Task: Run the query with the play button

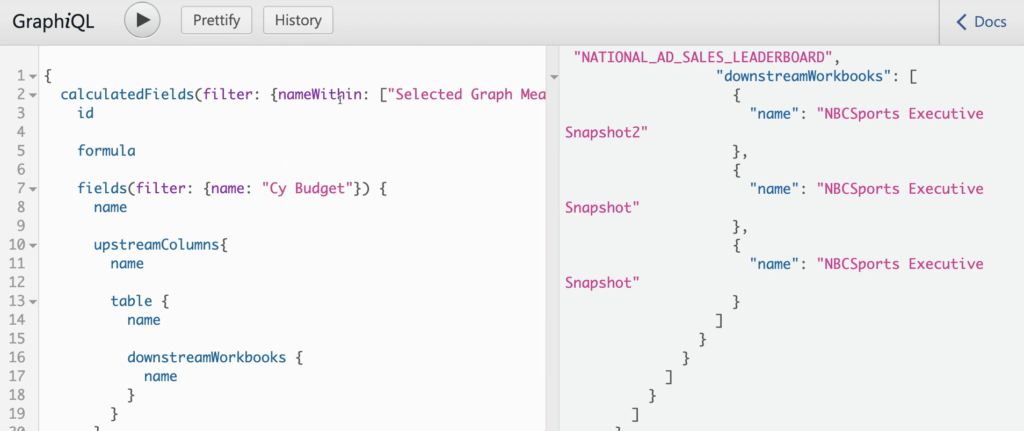Action: [142, 20]
